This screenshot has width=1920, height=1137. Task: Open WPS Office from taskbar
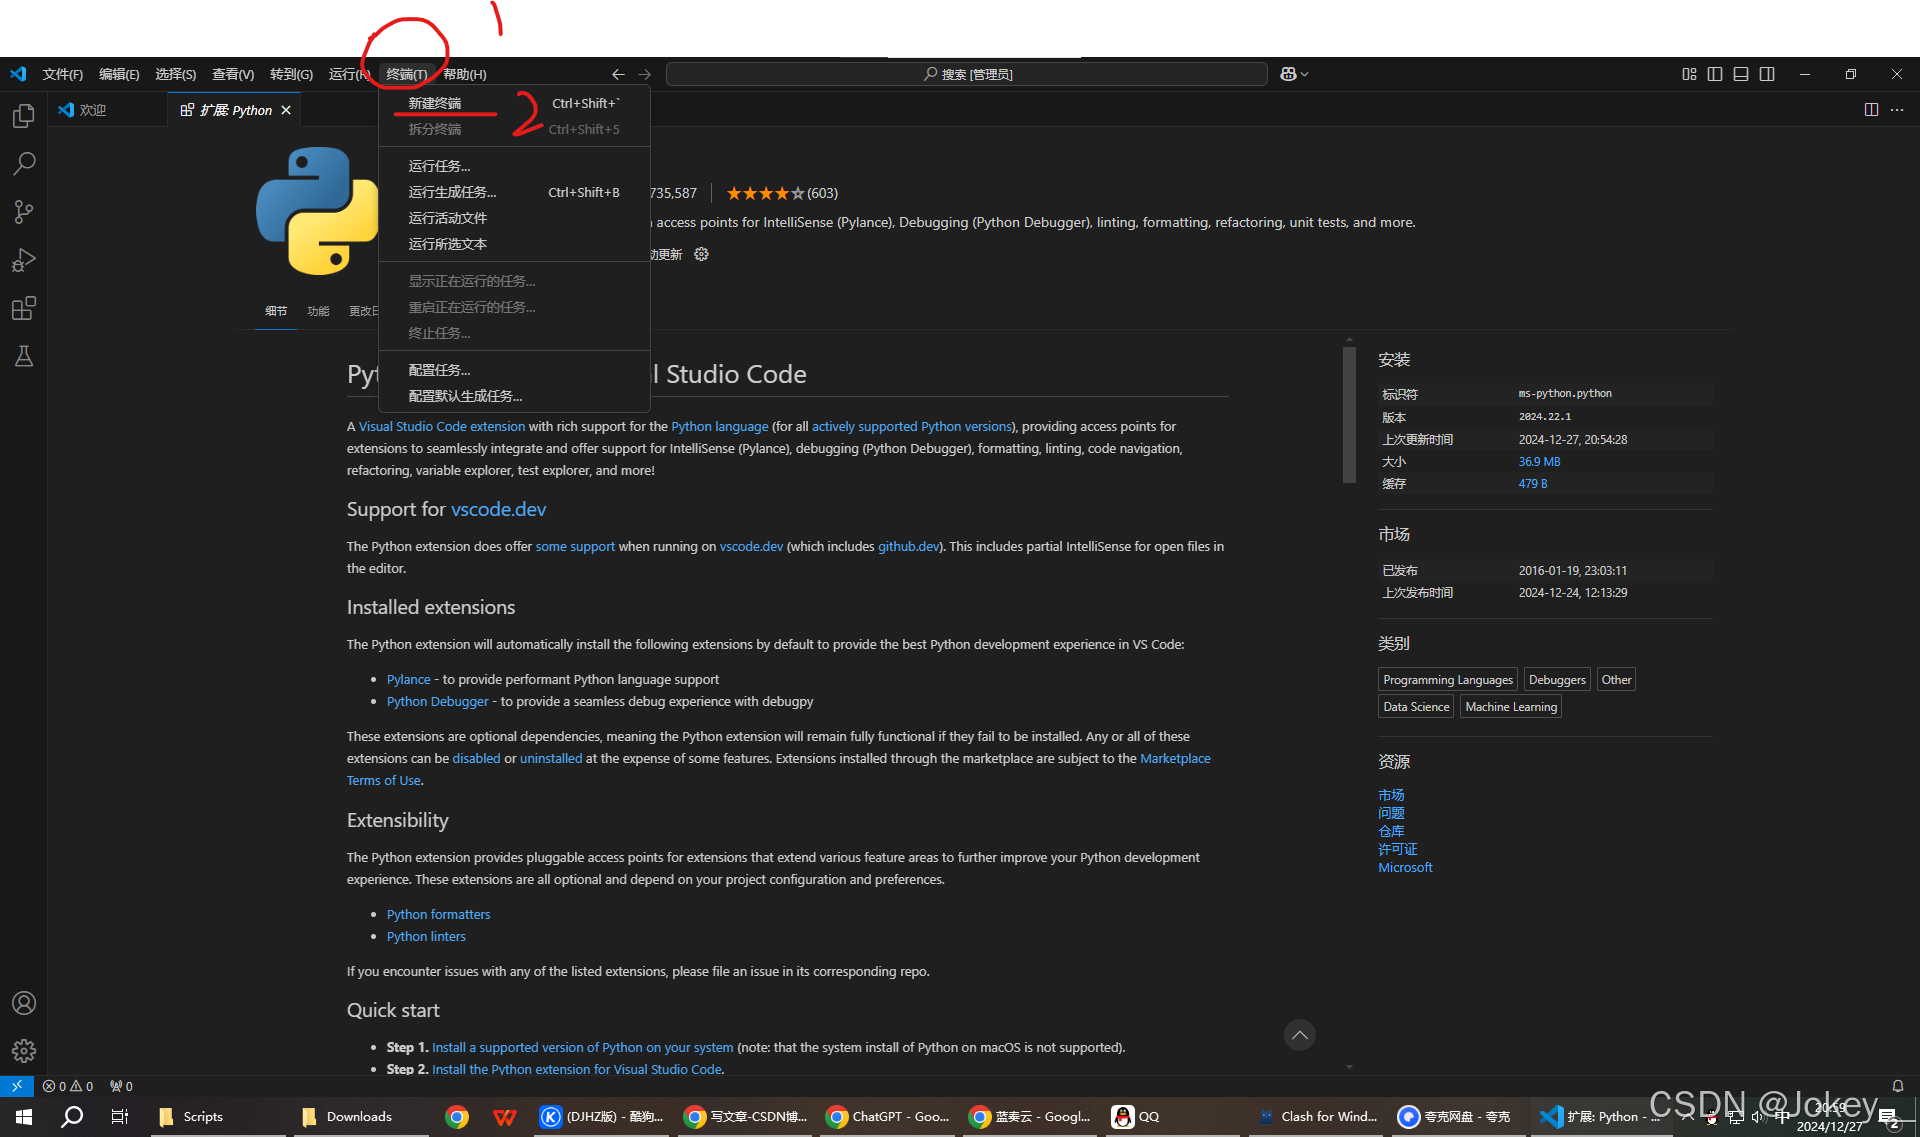coord(505,1117)
